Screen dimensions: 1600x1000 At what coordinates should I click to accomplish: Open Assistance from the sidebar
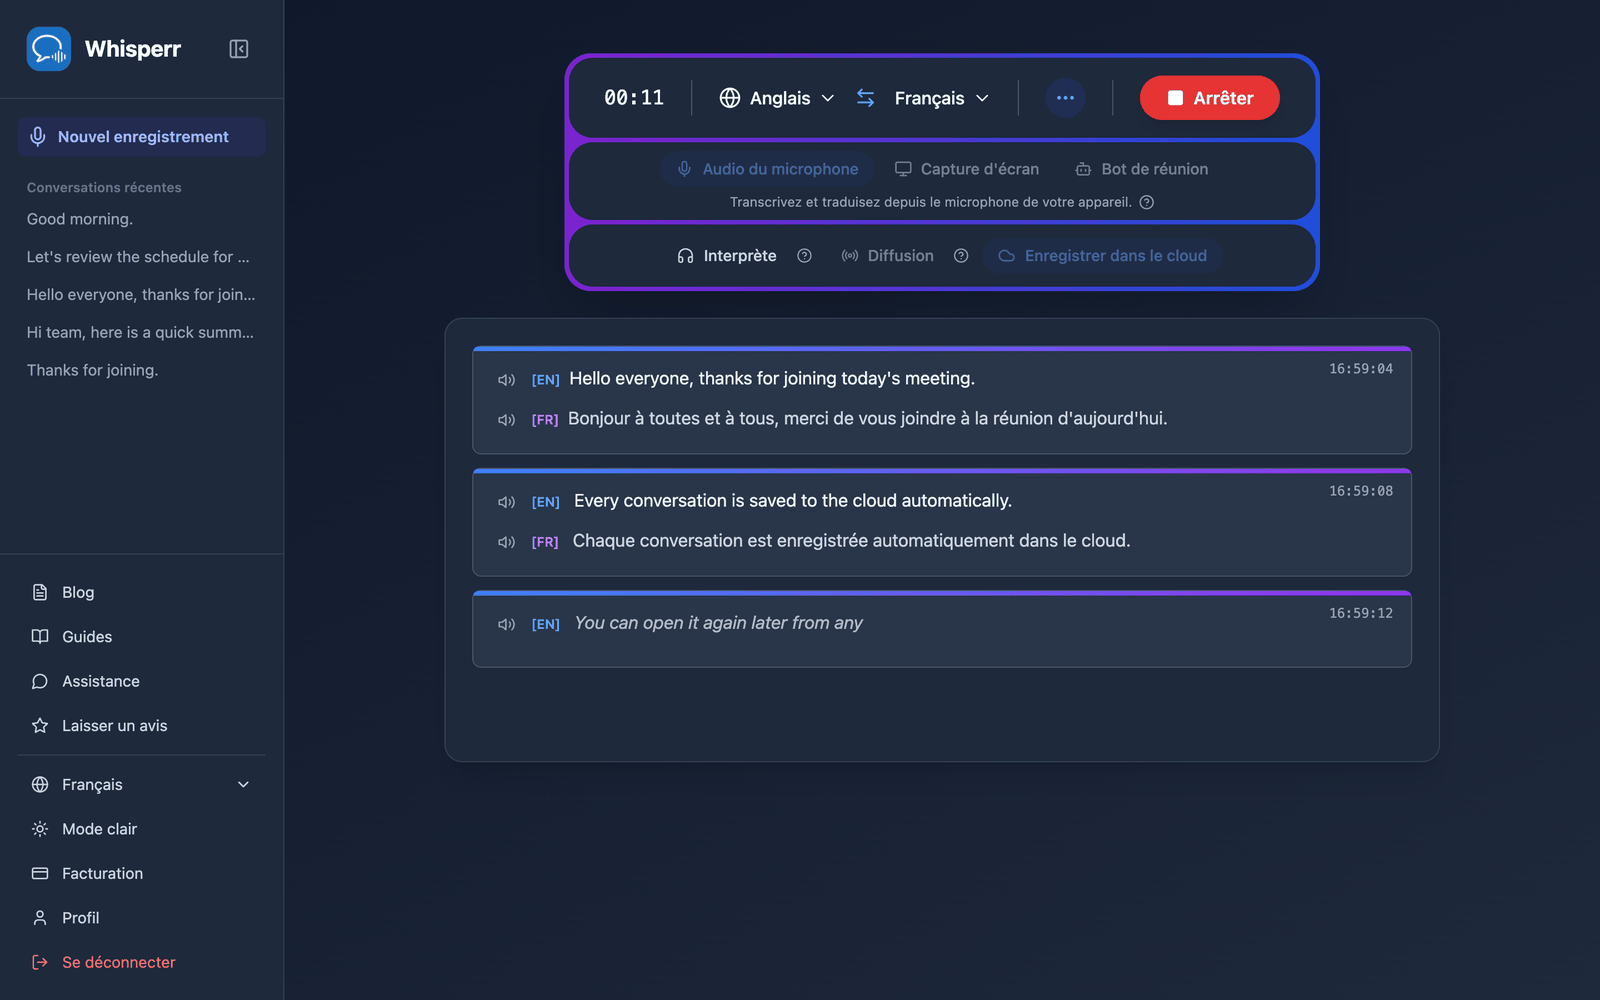tap(141, 681)
